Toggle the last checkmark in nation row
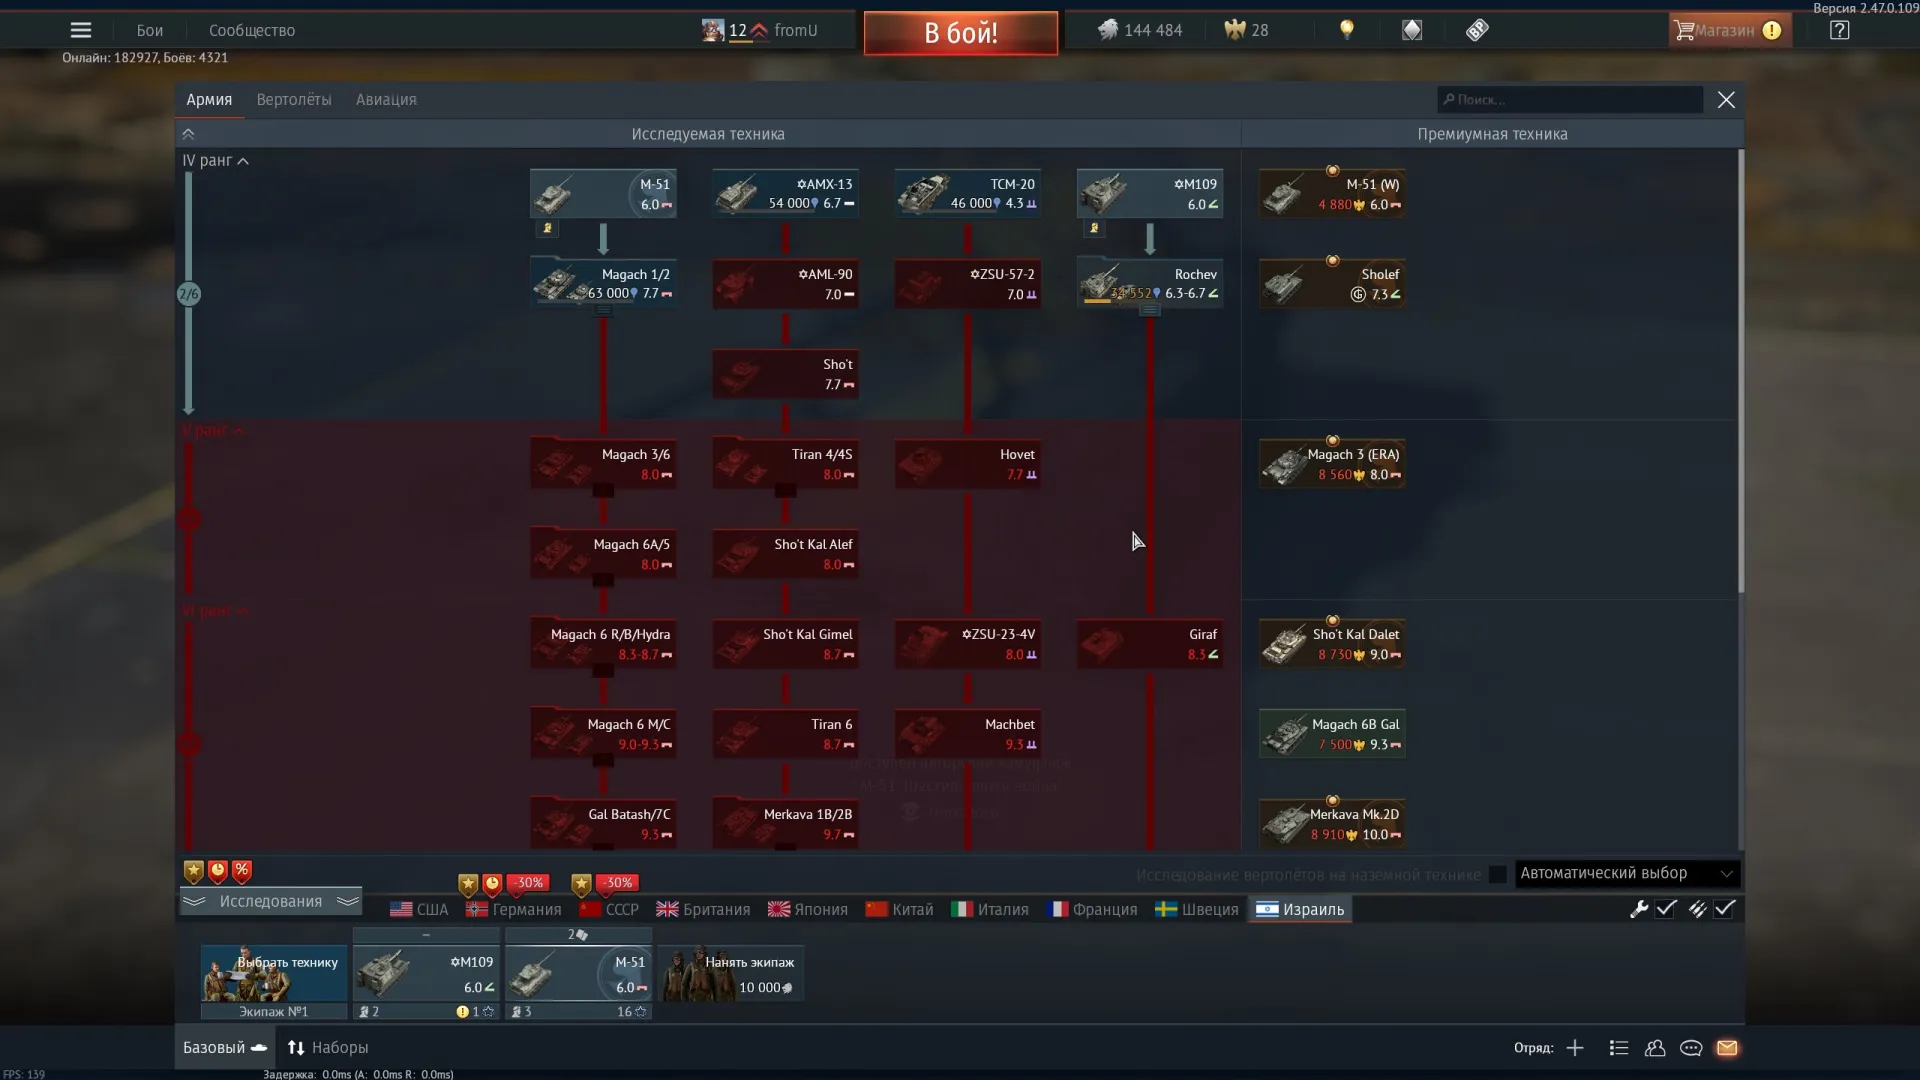This screenshot has width=1920, height=1080. [x=1725, y=909]
